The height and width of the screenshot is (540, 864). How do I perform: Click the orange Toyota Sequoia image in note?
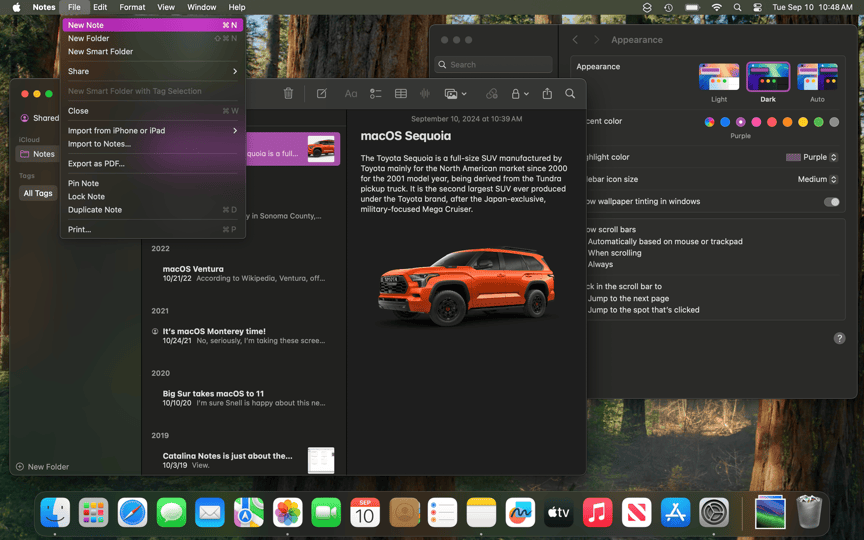click(466, 287)
